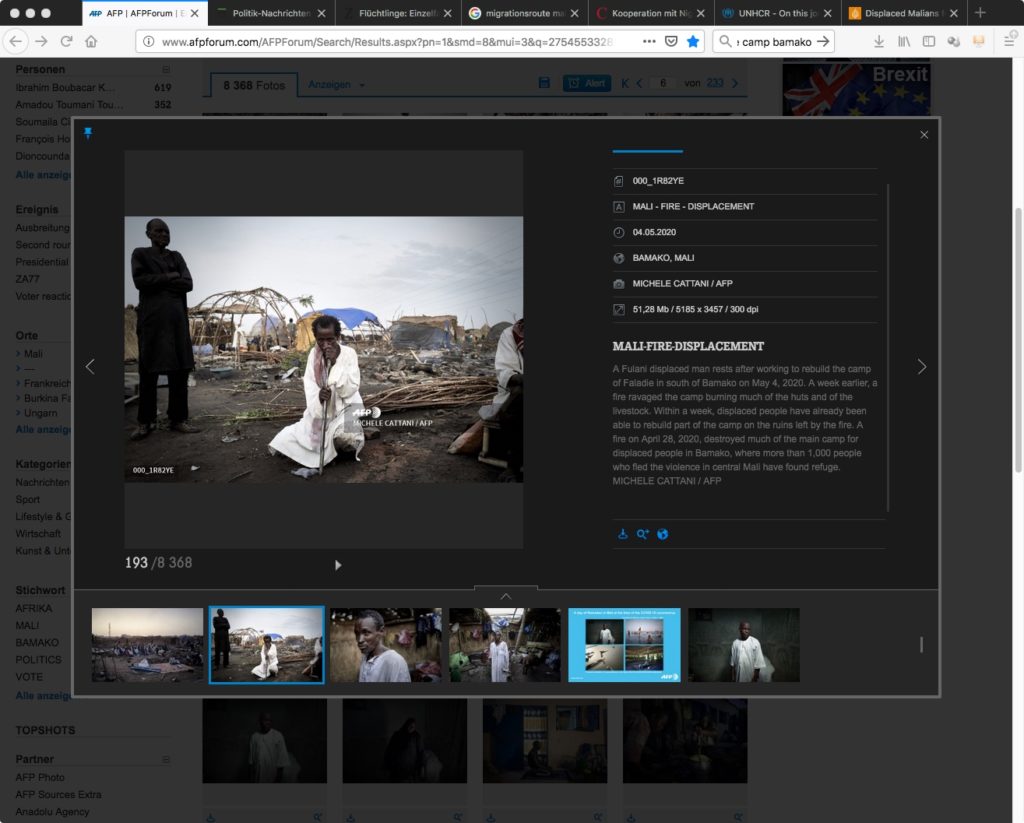Open Firefox downloads arrow icon
This screenshot has width=1024, height=823.
pyautogui.click(x=879, y=42)
